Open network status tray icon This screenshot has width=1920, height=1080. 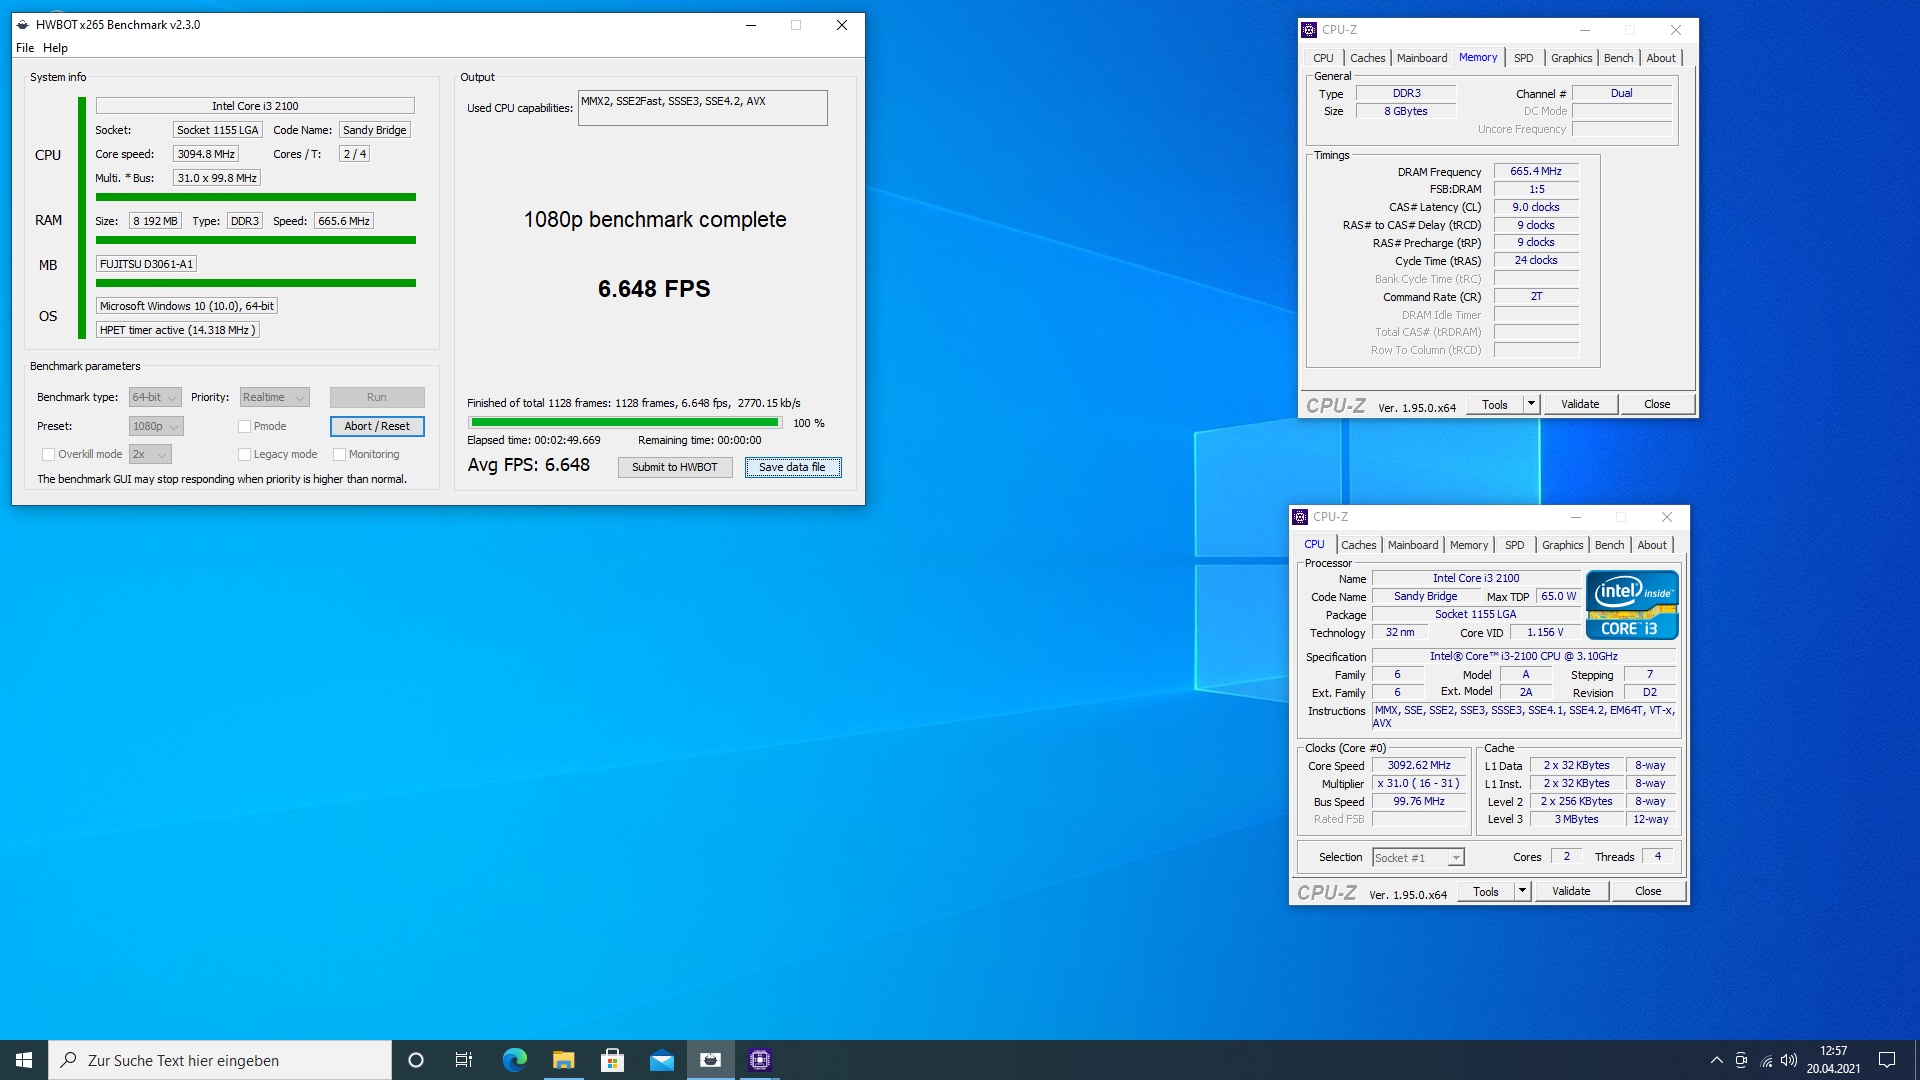[x=1766, y=1060]
